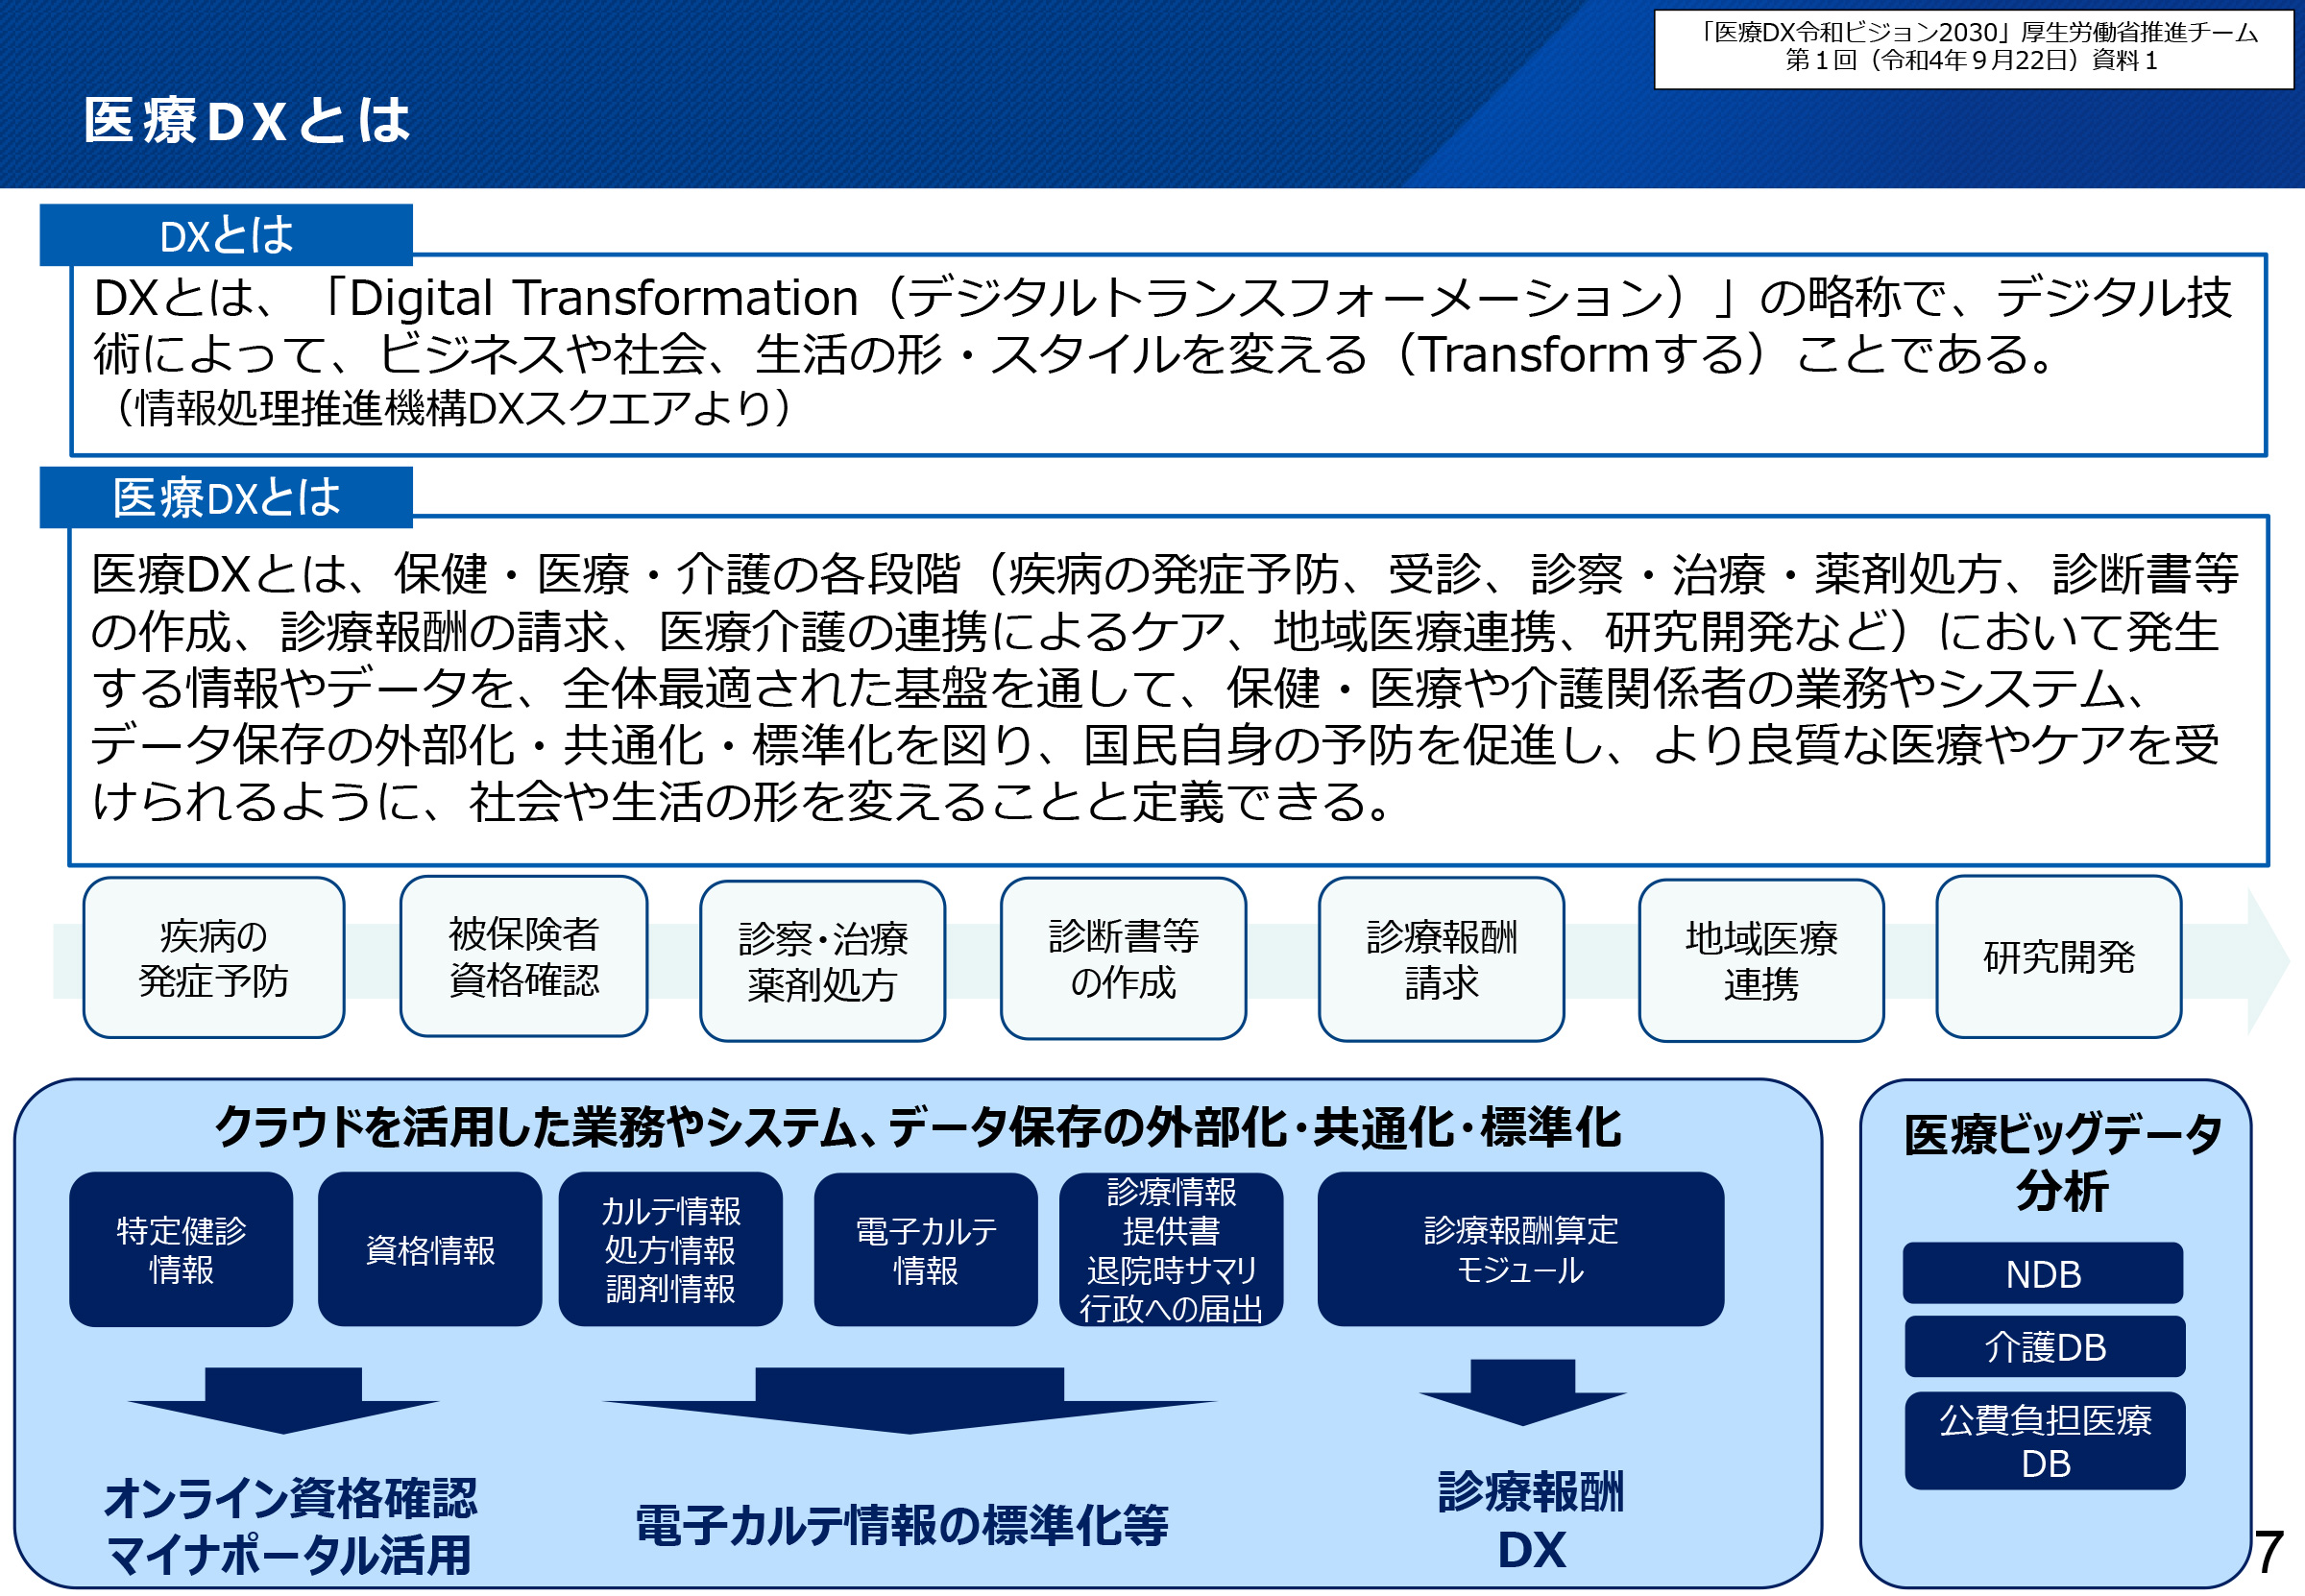Select the 公費負担医療DB box
The height and width of the screenshot is (1596, 2305).
2044,1440
